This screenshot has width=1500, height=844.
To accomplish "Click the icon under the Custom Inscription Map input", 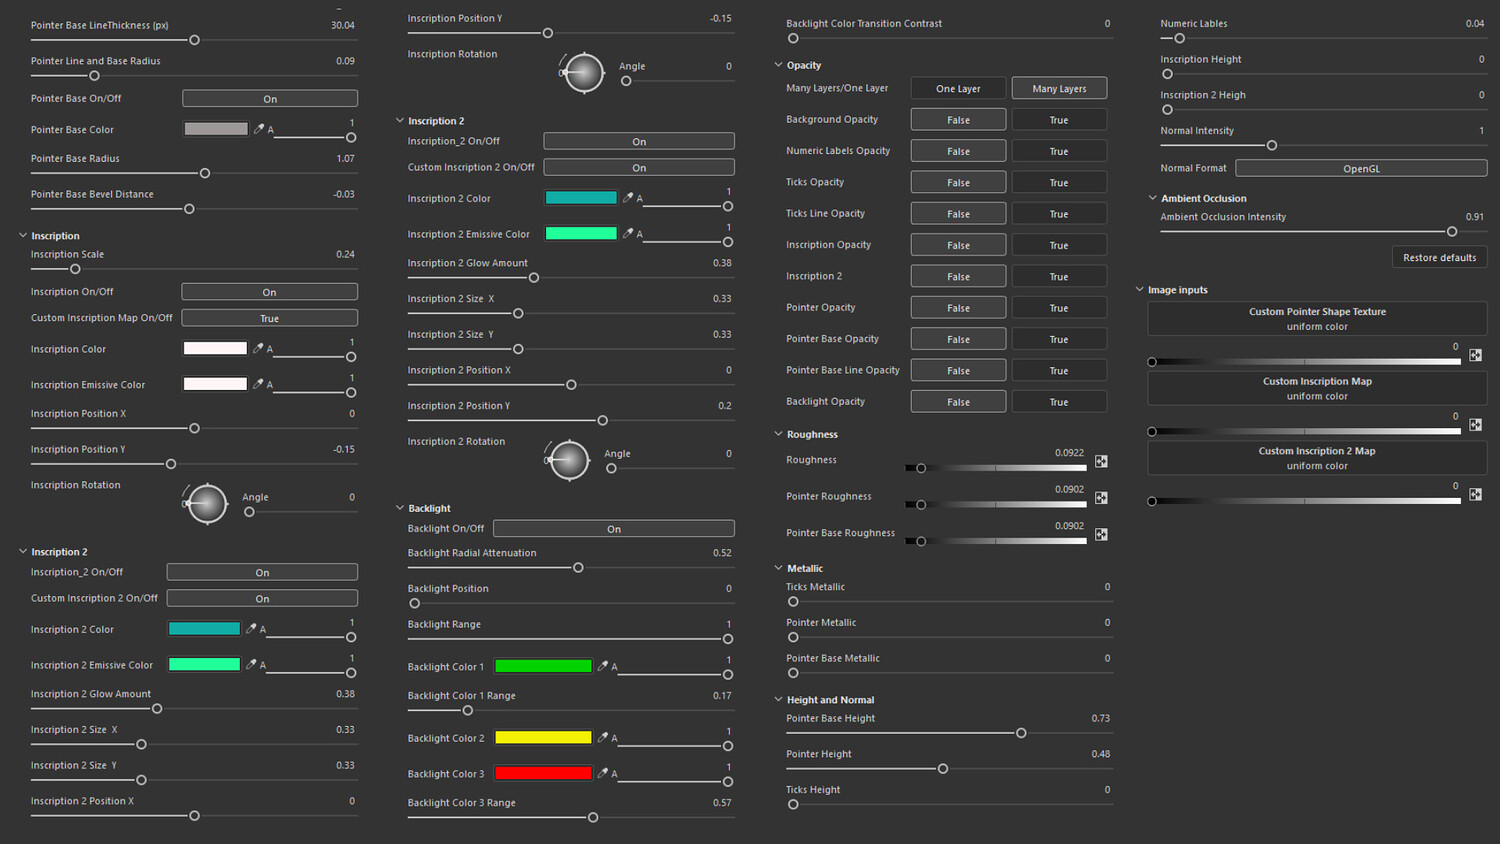I will point(1475,425).
